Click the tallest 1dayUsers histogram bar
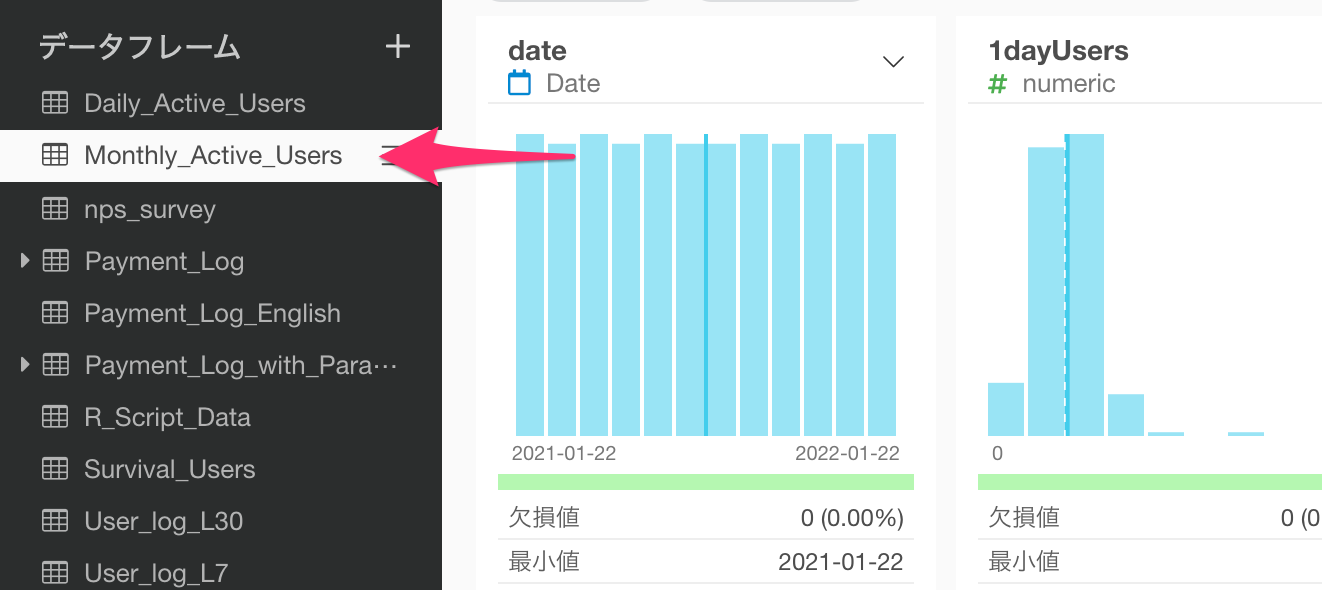Image resolution: width=1322 pixels, height=590 pixels. pyautogui.click(x=1086, y=285)
